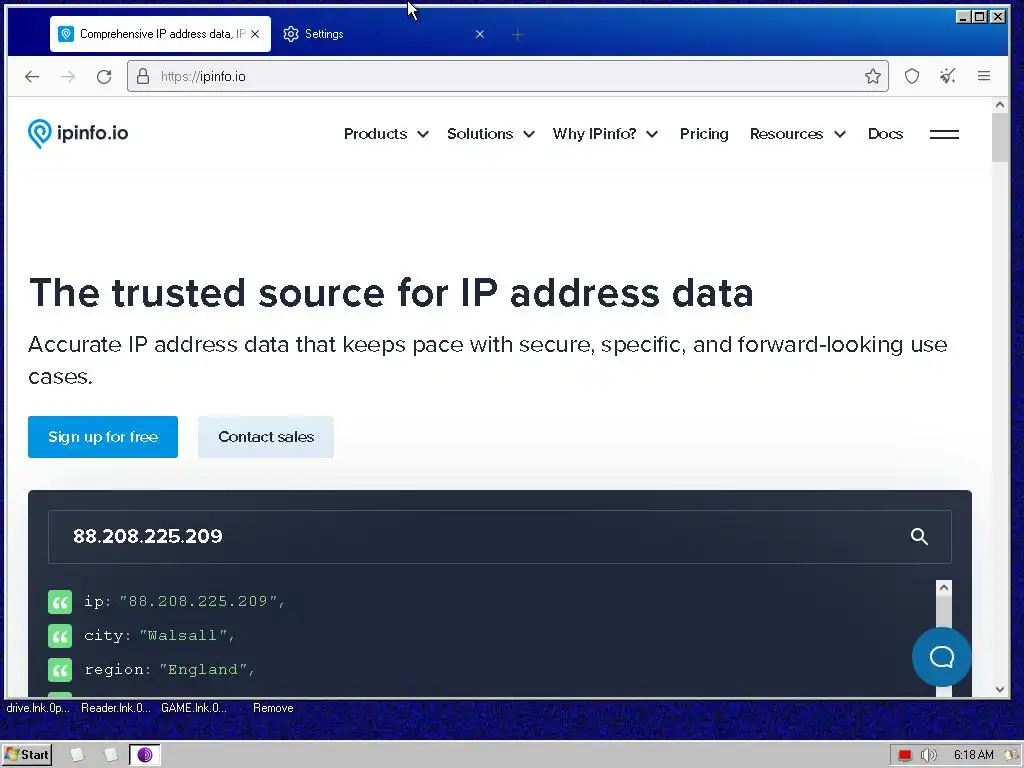Go back using the browser back arrow

[32, 76]
